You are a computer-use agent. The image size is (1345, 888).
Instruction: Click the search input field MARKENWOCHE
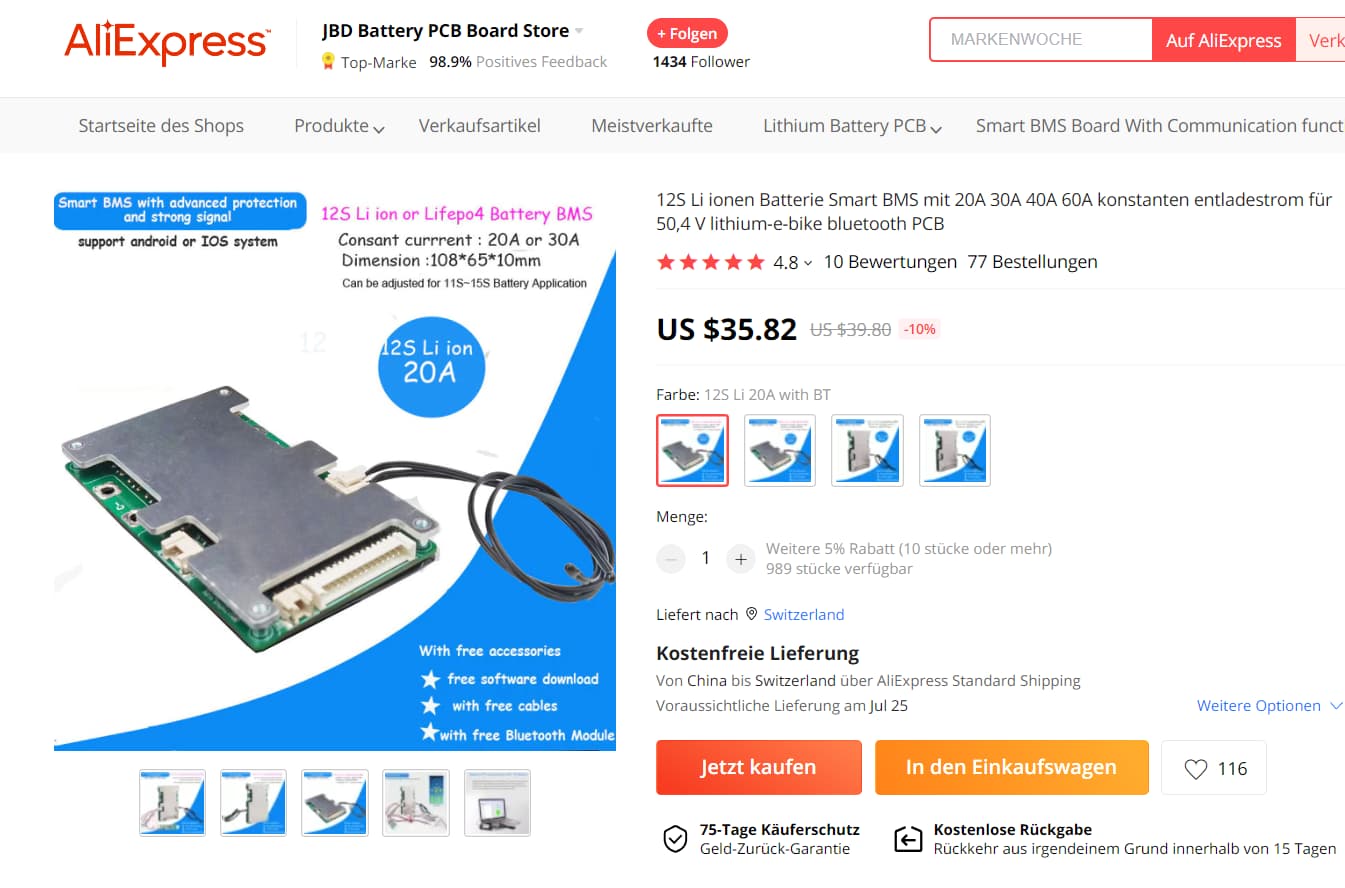1041,40
